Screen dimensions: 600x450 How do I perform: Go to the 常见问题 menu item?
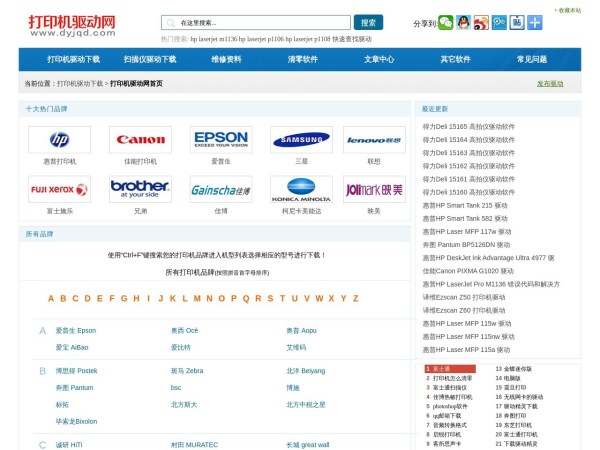click(531, 59)
